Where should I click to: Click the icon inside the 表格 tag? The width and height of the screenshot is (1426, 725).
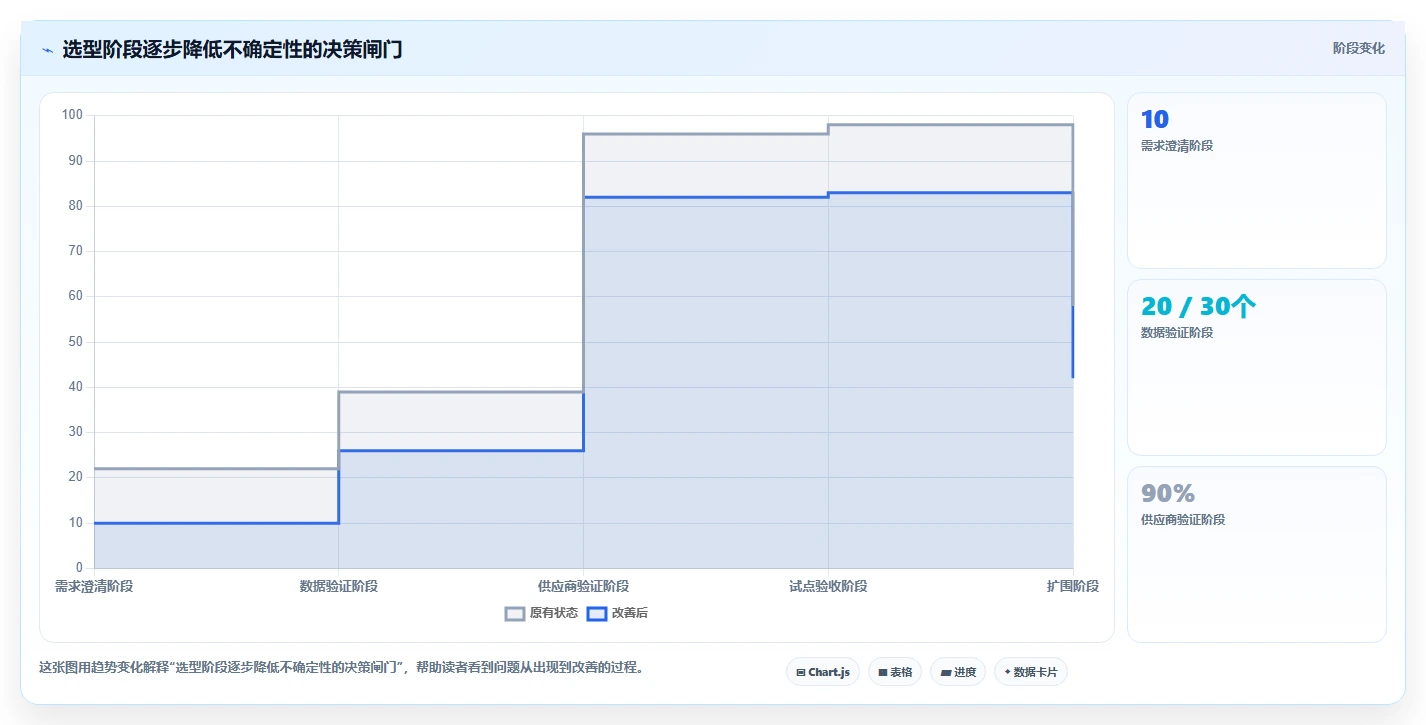[883, 673]
